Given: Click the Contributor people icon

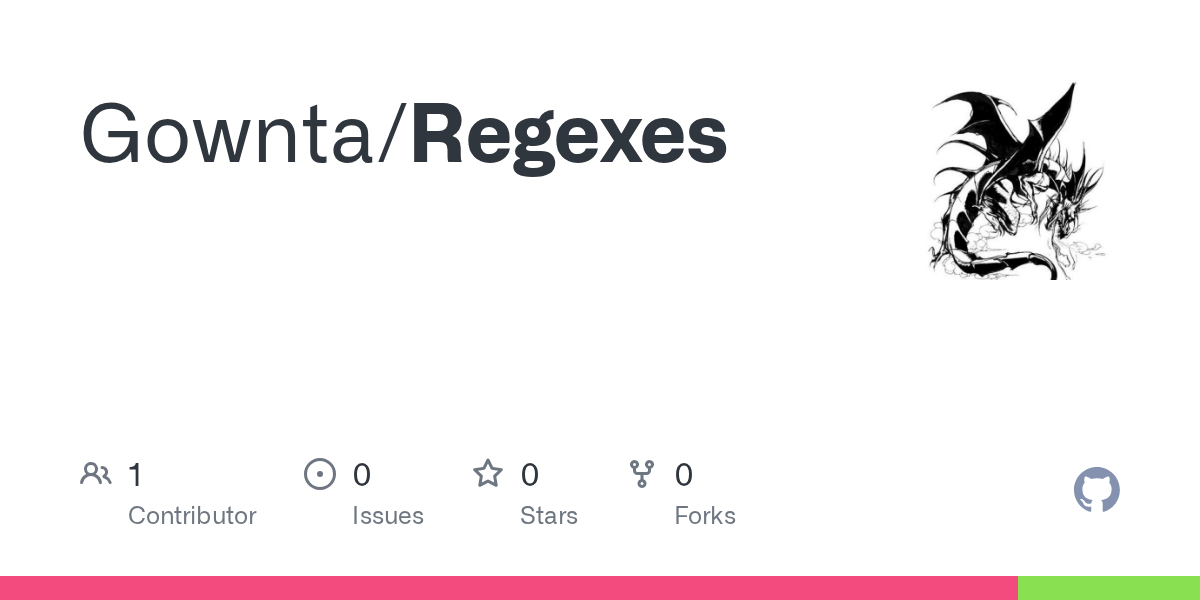Looking at the screenshot, I should 96,474.
